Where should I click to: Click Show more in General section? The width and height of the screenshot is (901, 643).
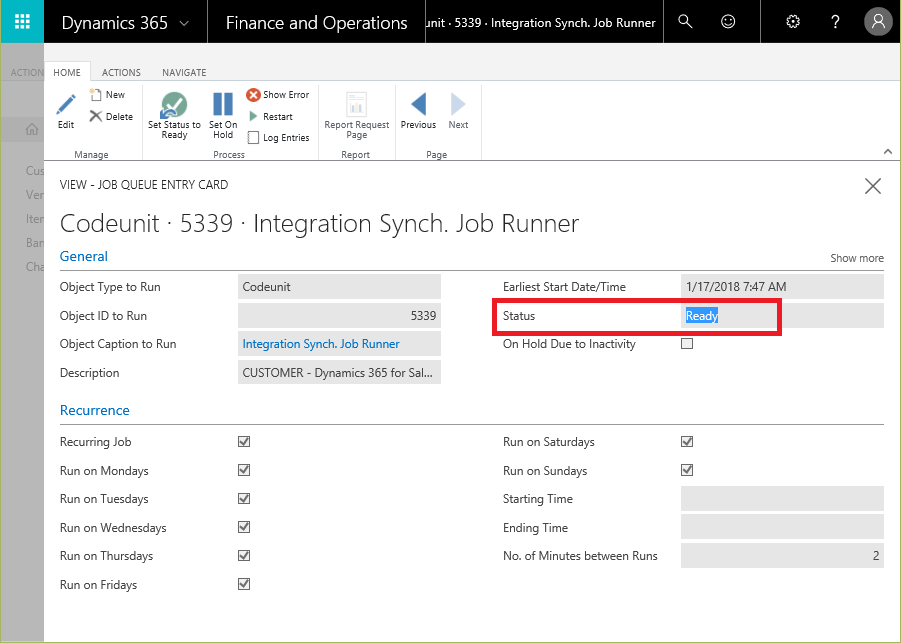pyautogui.click(x=857, y=258)
